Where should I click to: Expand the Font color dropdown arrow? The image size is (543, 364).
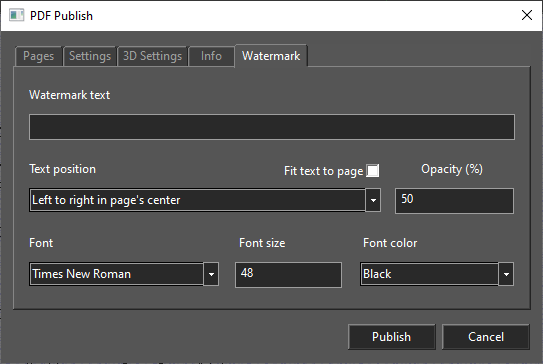point(506,274)
